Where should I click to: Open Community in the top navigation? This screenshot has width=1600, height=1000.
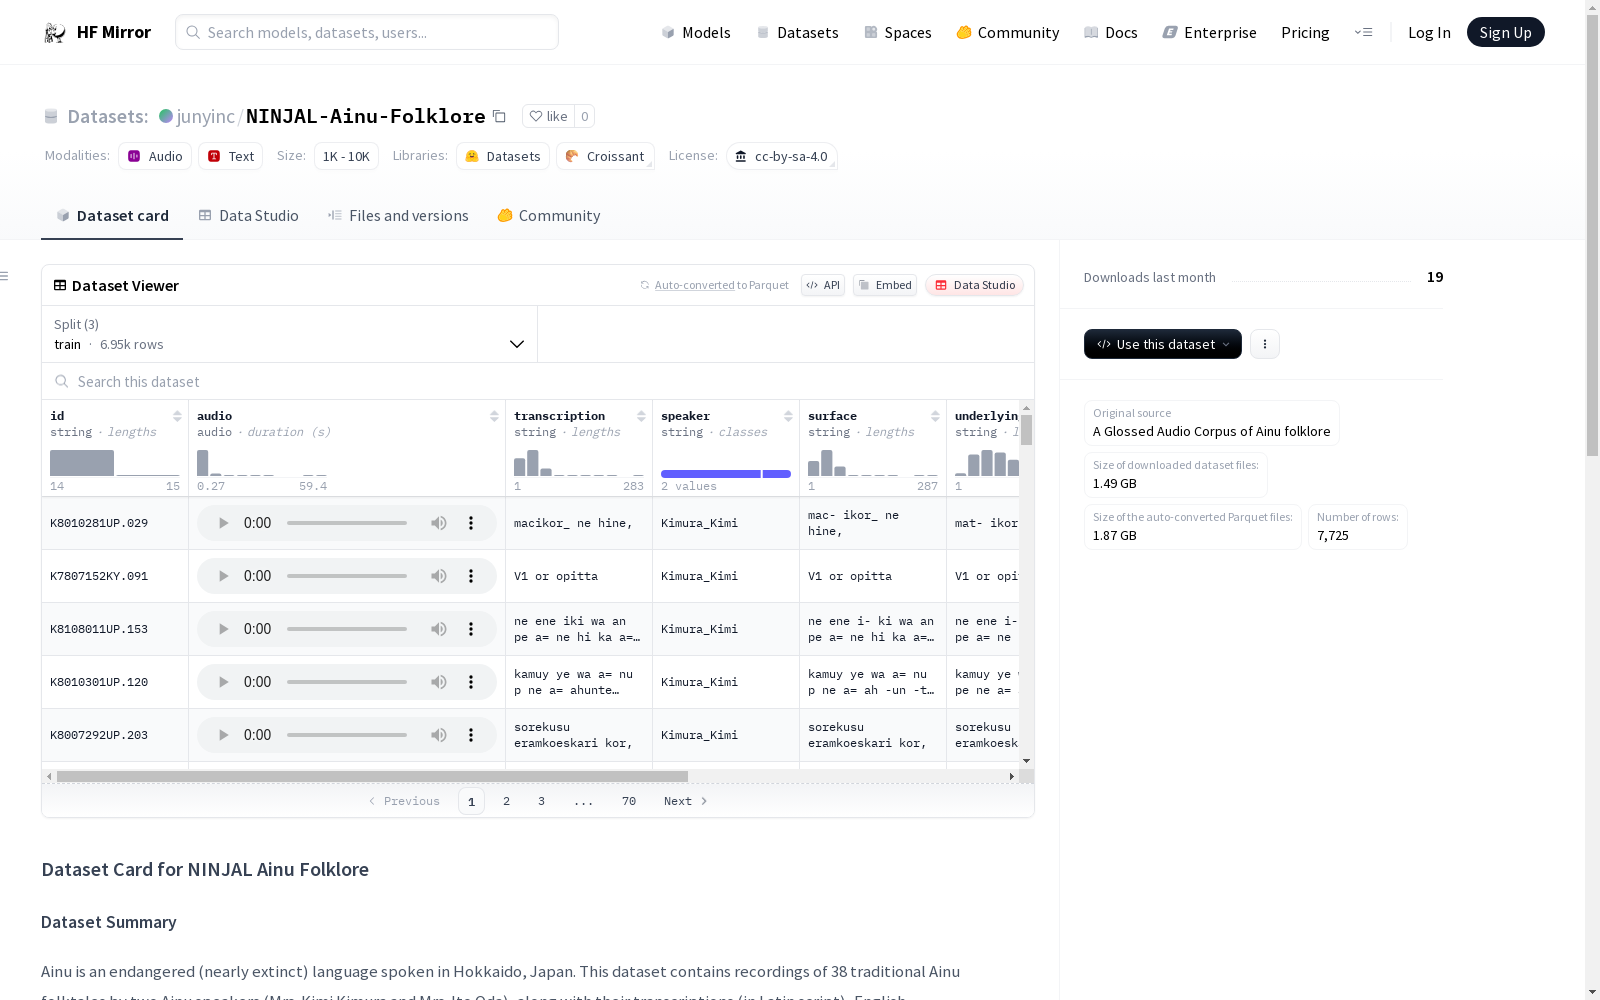[x=1008, y=32]
